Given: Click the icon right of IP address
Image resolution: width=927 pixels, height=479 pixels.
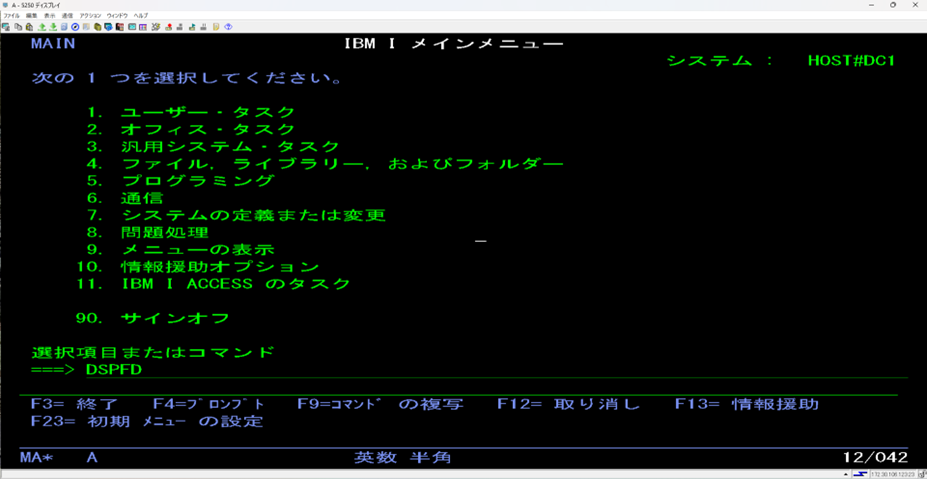Looking at the screenshot, I should 922,474.
